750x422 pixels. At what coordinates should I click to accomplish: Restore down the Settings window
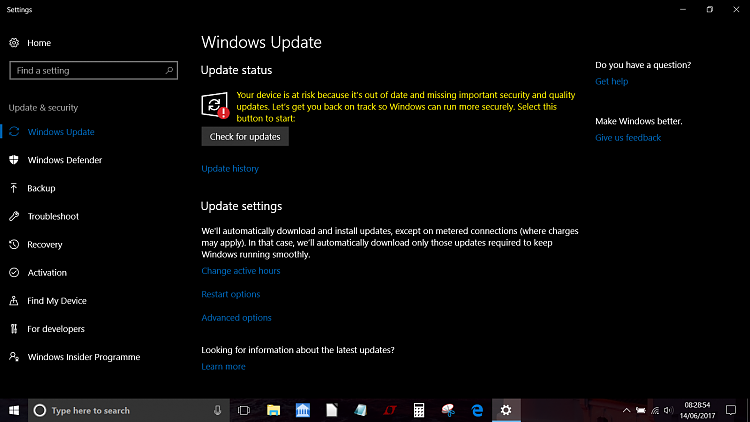tap(710, 10)
